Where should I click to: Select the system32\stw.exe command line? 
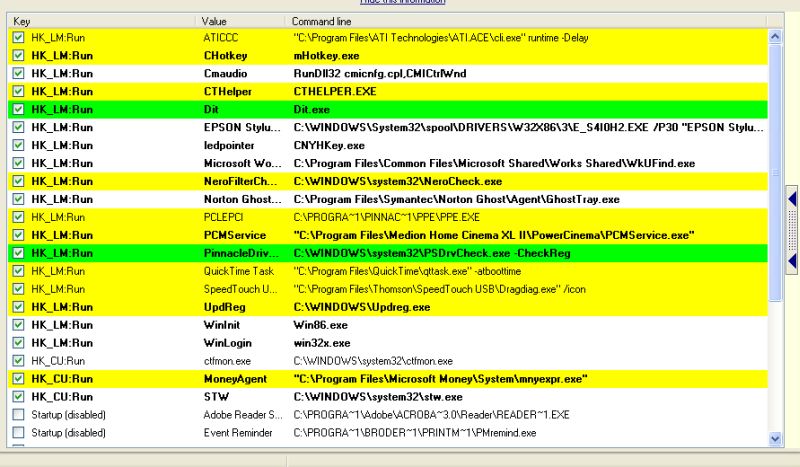click(378, 397)
